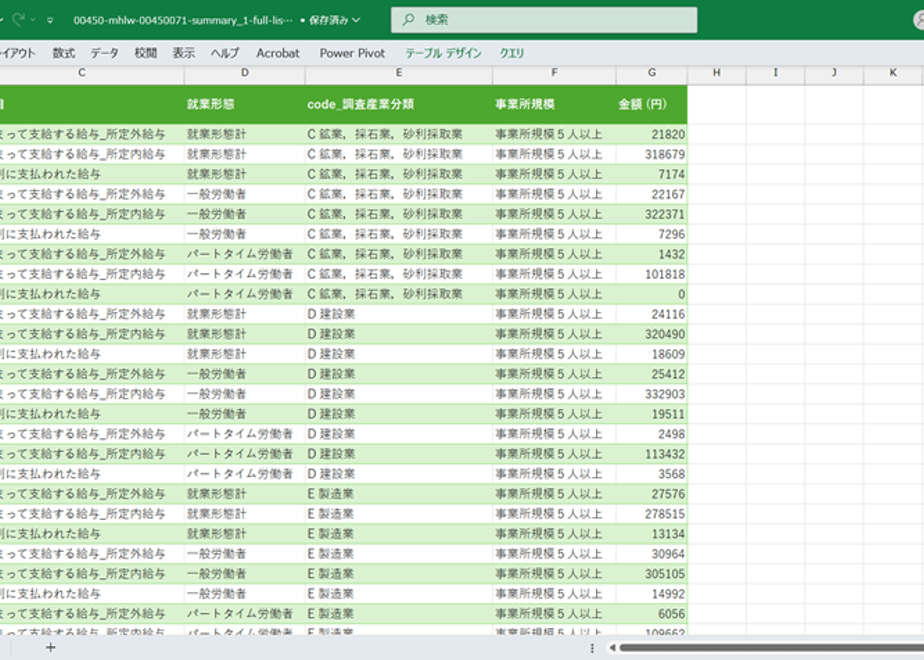Click the horizontal scrollbar thumb

pyautogui.click(x=771, y=648)
